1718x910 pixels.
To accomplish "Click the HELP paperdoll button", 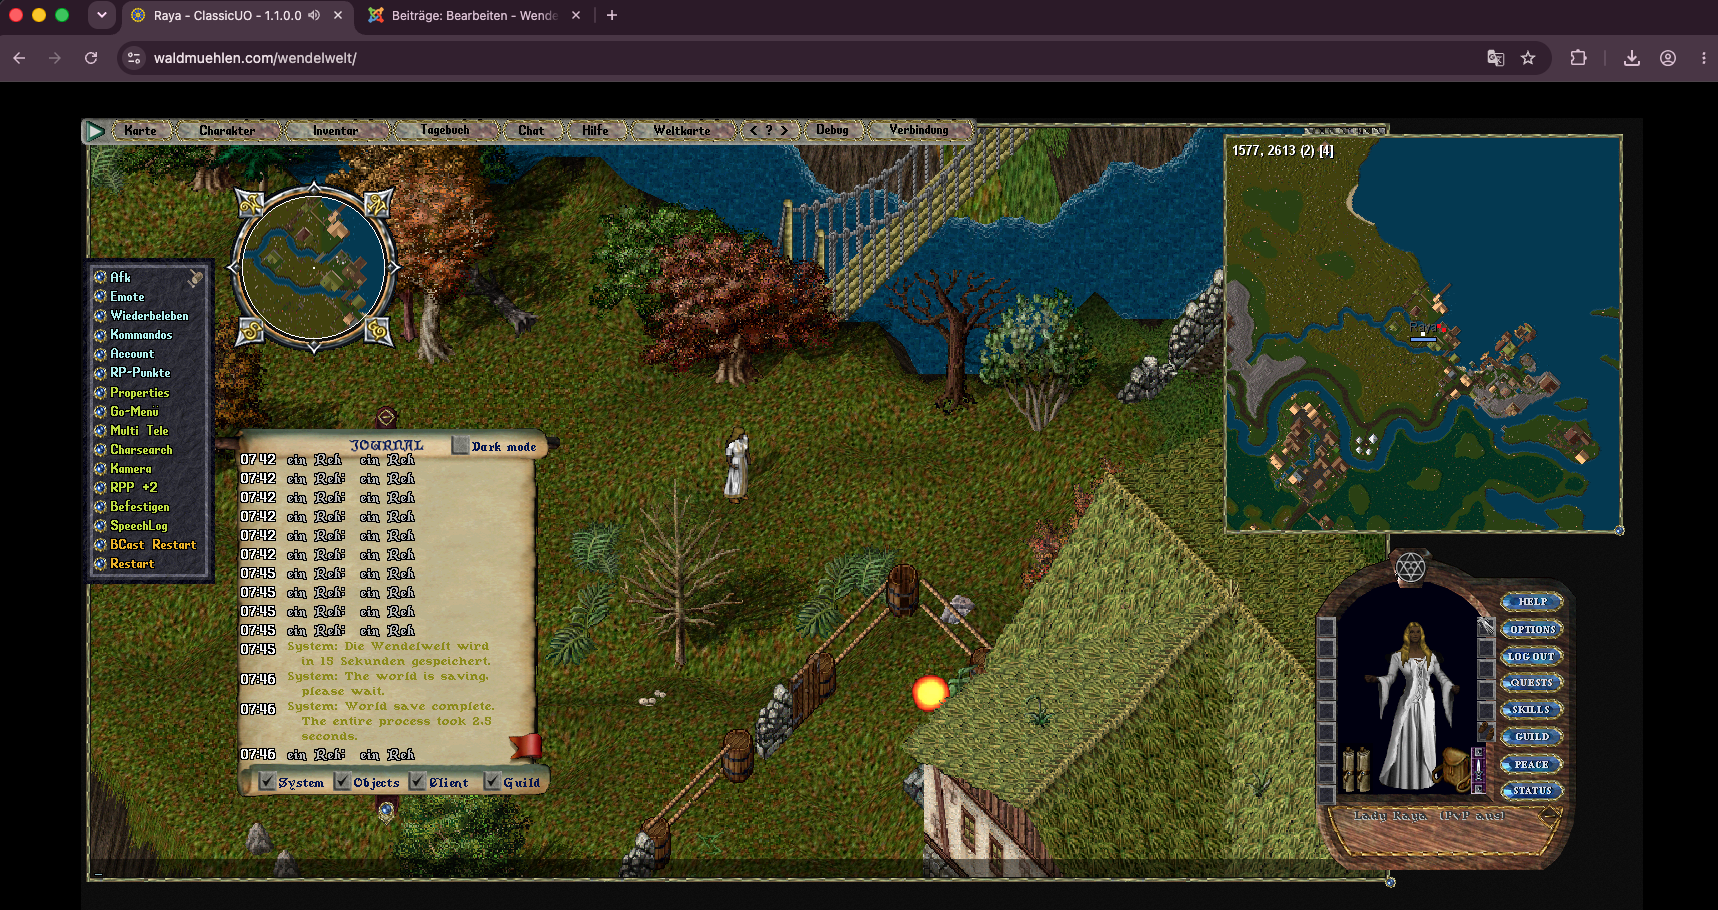I will [x=1532, y=602].
